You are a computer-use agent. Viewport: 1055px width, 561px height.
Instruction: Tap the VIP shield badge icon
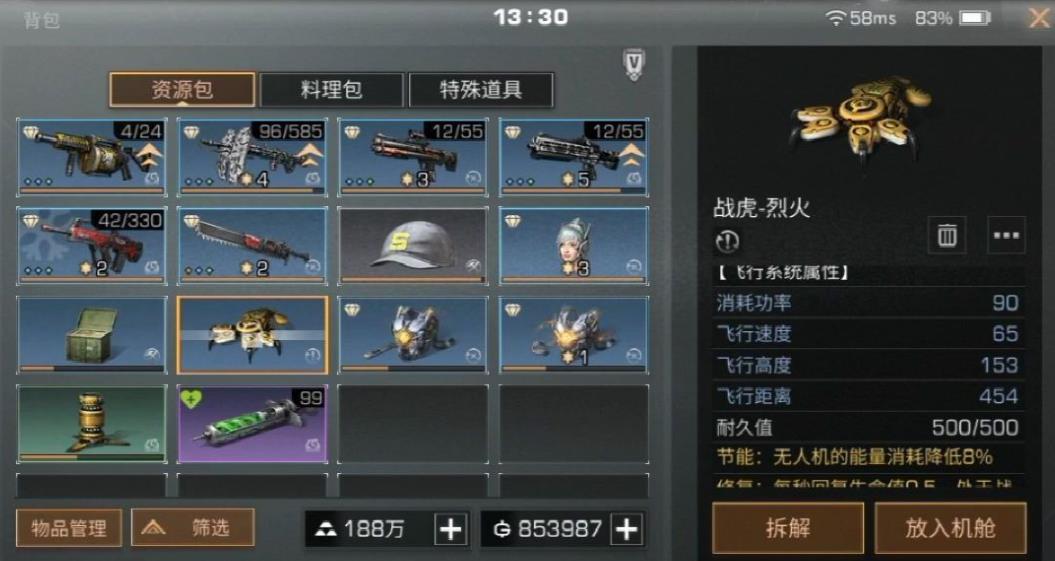(x=634, y=64)
